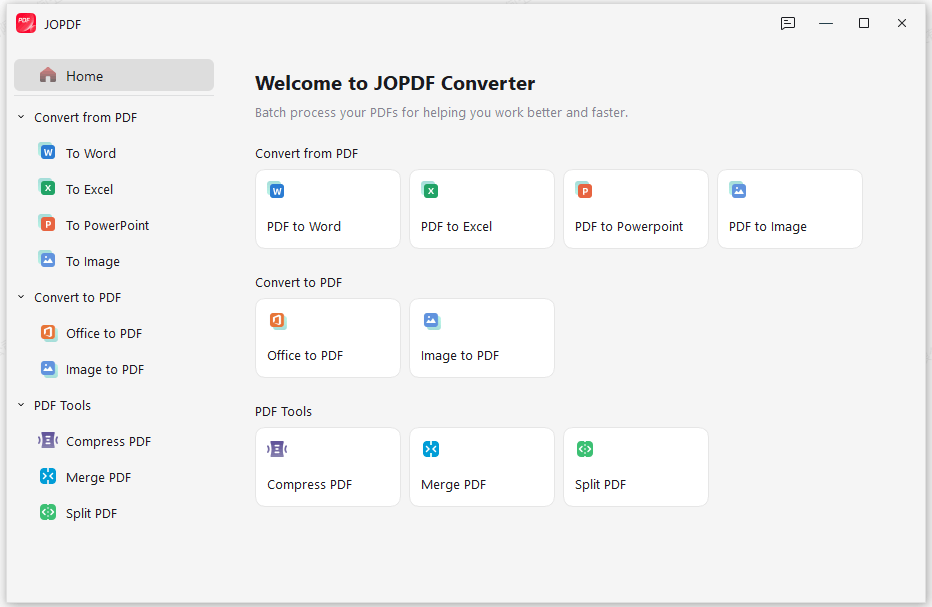The image size is (932, 607).
Task: Open Office to PDF label in the sidebar
Action: point(104,334)
